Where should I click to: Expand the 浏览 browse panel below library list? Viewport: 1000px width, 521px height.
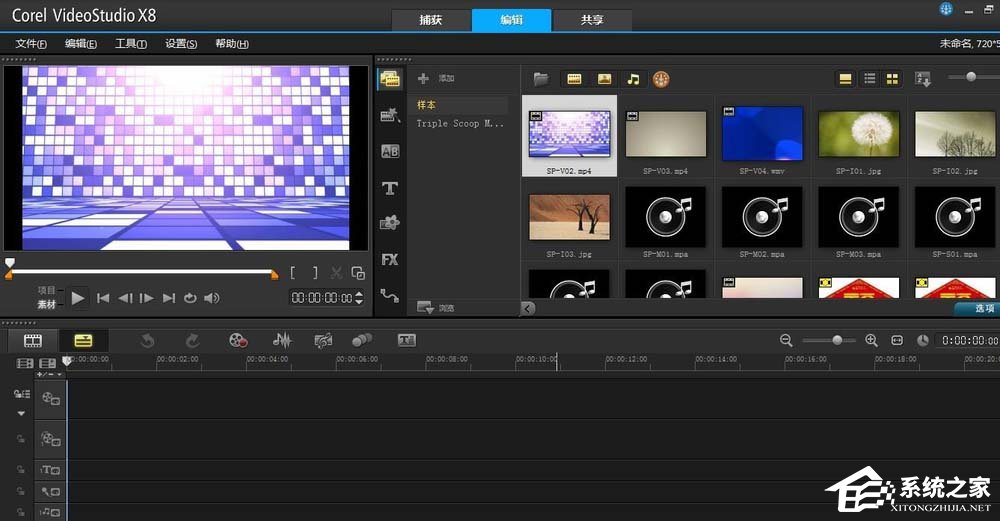pyautogui.click(x=425, y=308)
